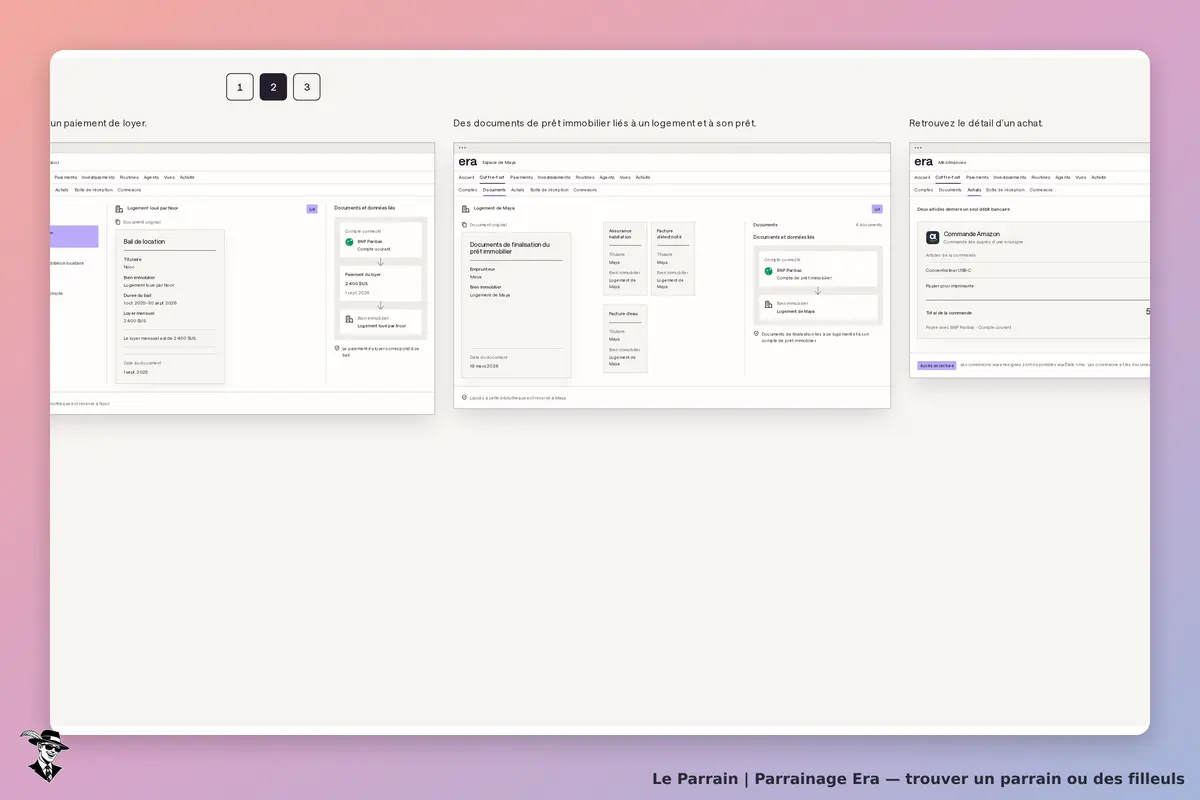Click the Commande Amazon title
This screenshot has width=1200, height=800.
click(971, 234)
